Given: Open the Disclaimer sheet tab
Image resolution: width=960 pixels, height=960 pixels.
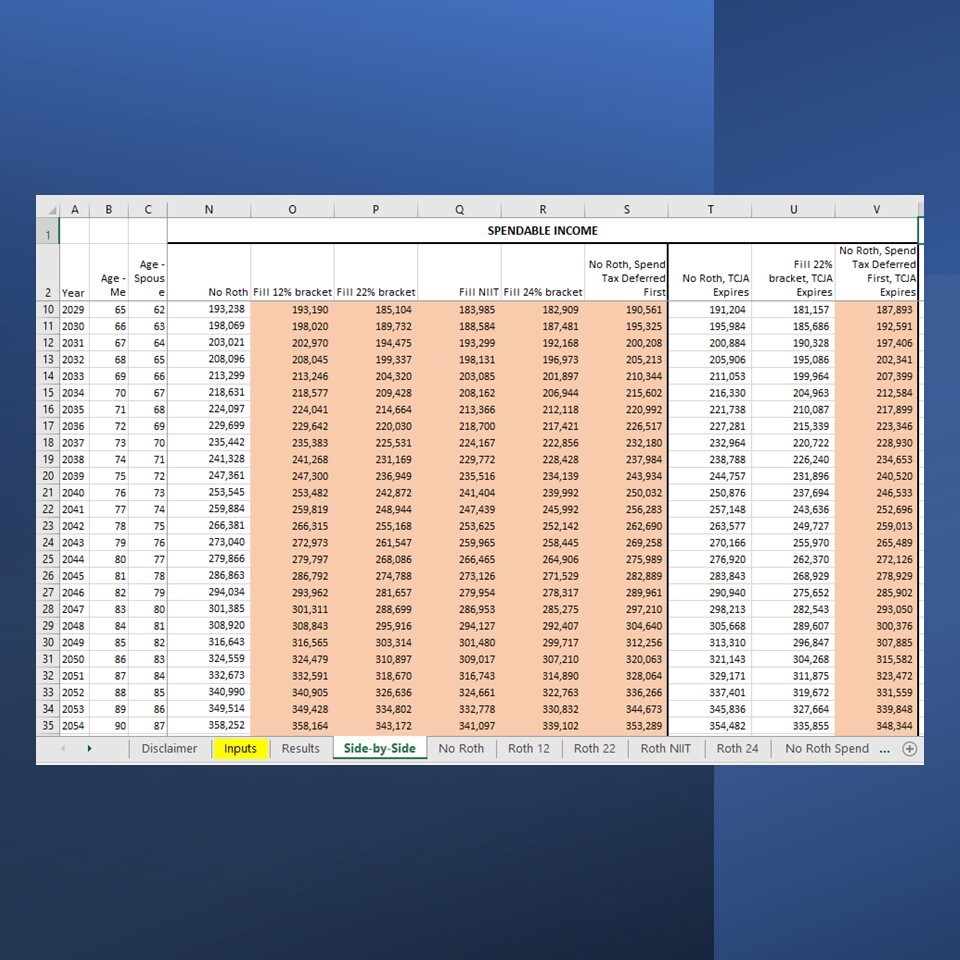Looking at the screenshot, I should tap(170, 749).
